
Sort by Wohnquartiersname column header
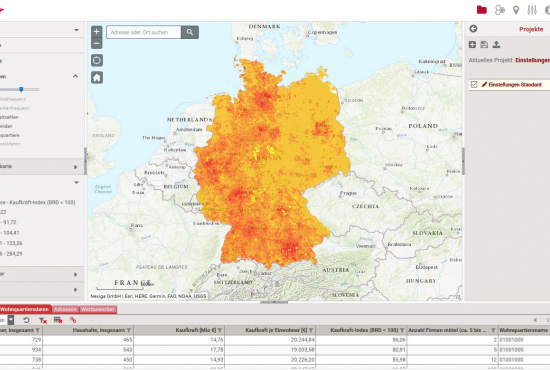tap(523, 330)
